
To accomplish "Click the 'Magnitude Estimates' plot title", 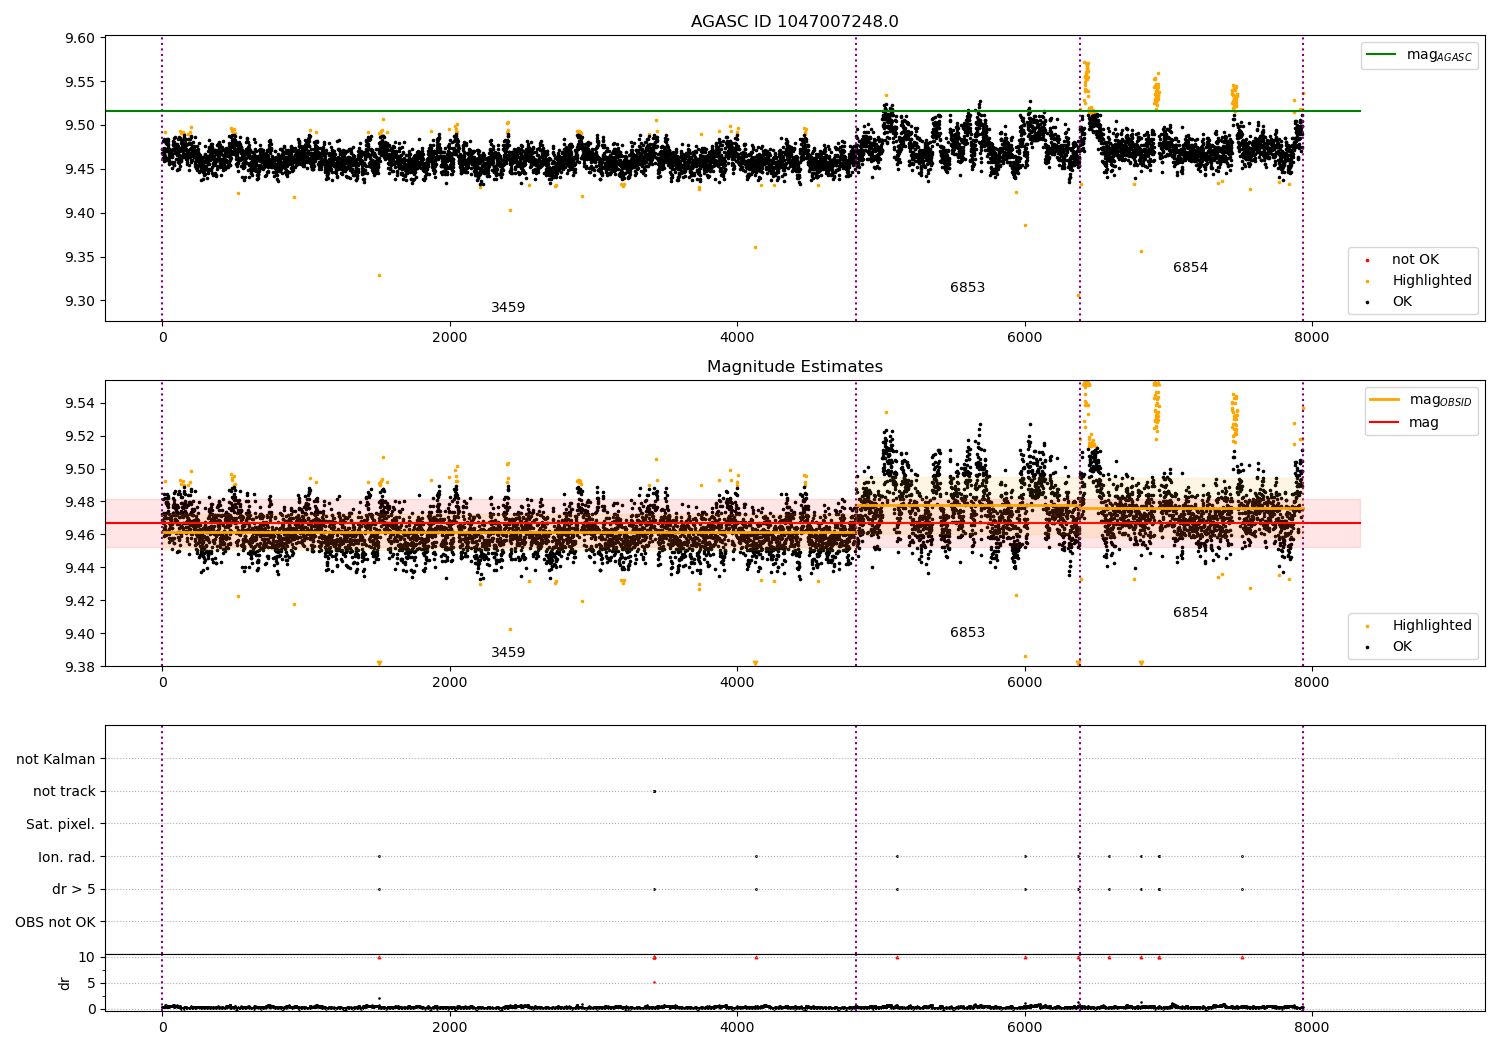I will [x=794, y=367].
